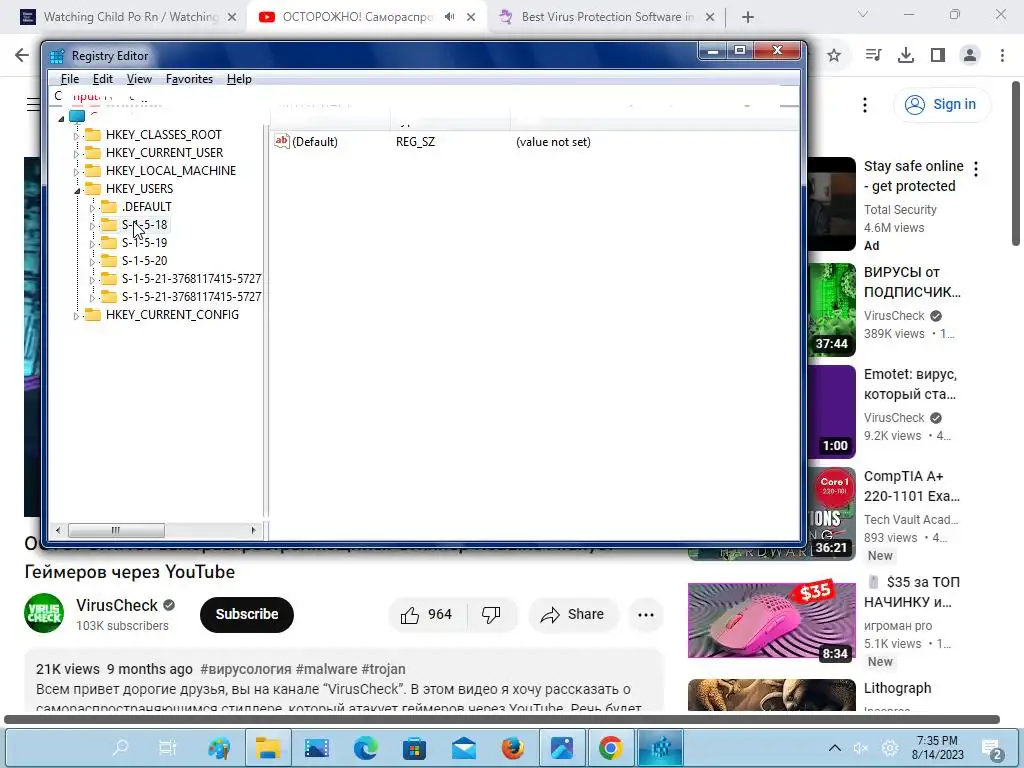Like the video with 964 likes
The width and height of the screenshot is (1024, 768).
427,615
